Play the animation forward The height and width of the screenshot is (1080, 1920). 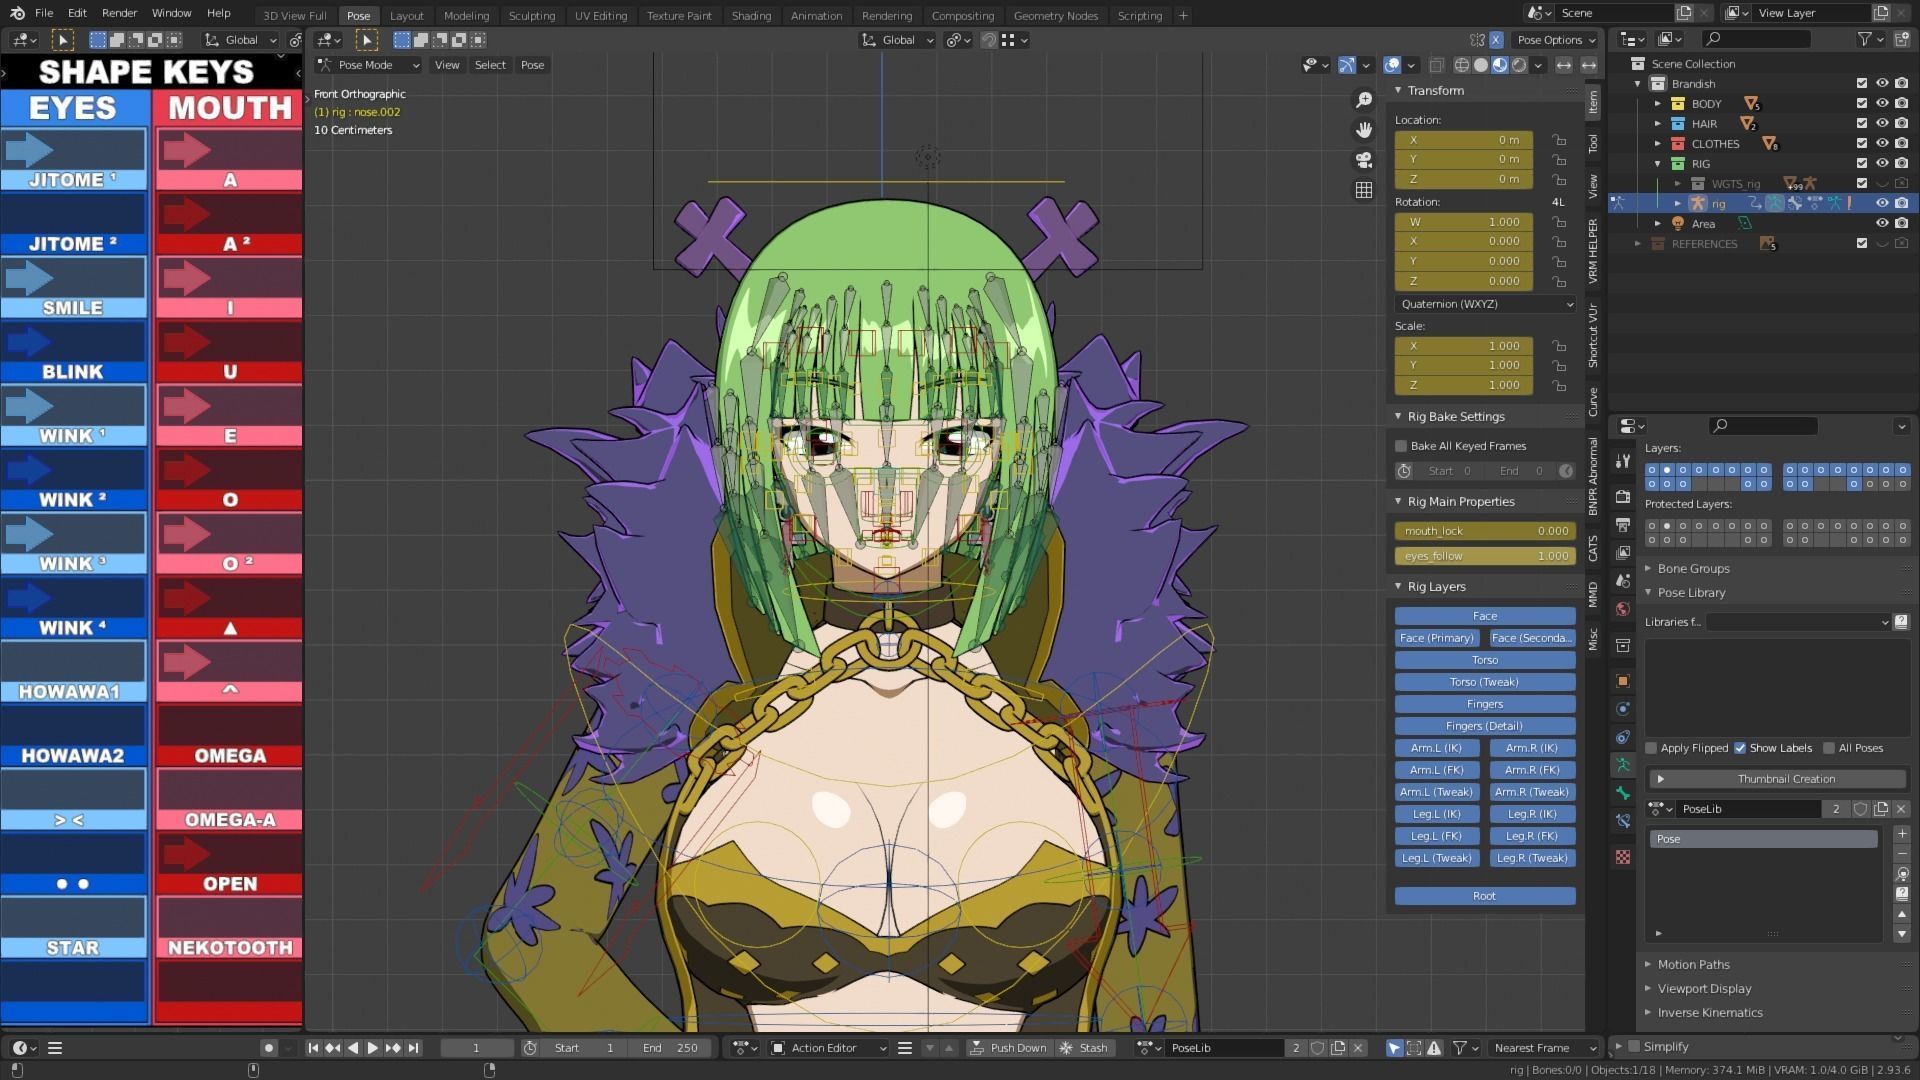(x=372, y=1048)
